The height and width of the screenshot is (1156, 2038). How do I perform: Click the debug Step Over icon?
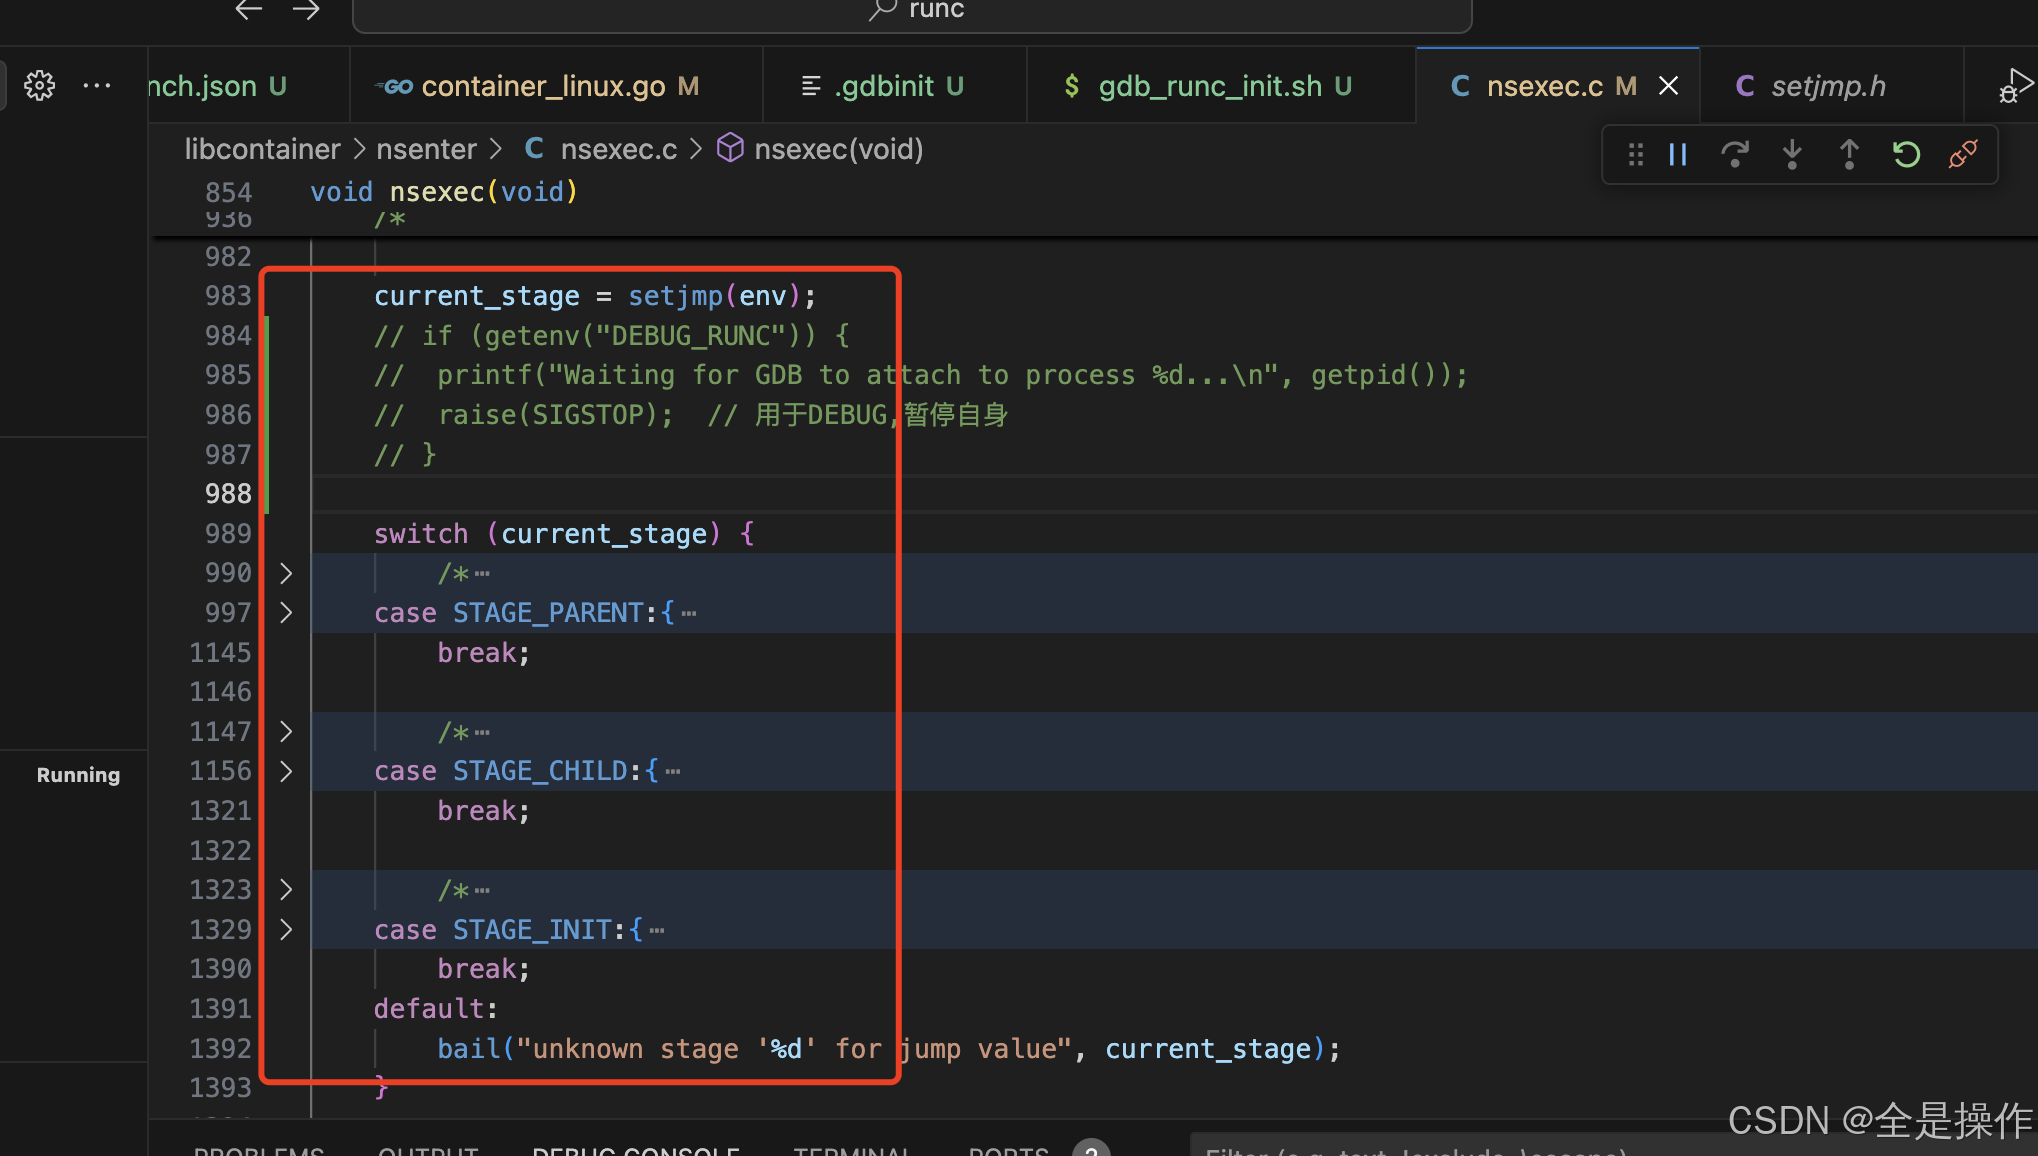click(1735, 155)
